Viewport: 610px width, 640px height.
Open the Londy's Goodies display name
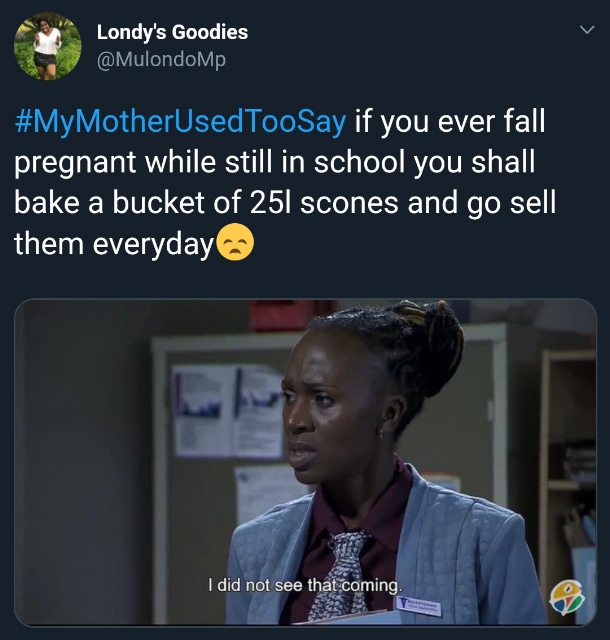[172, 32]
